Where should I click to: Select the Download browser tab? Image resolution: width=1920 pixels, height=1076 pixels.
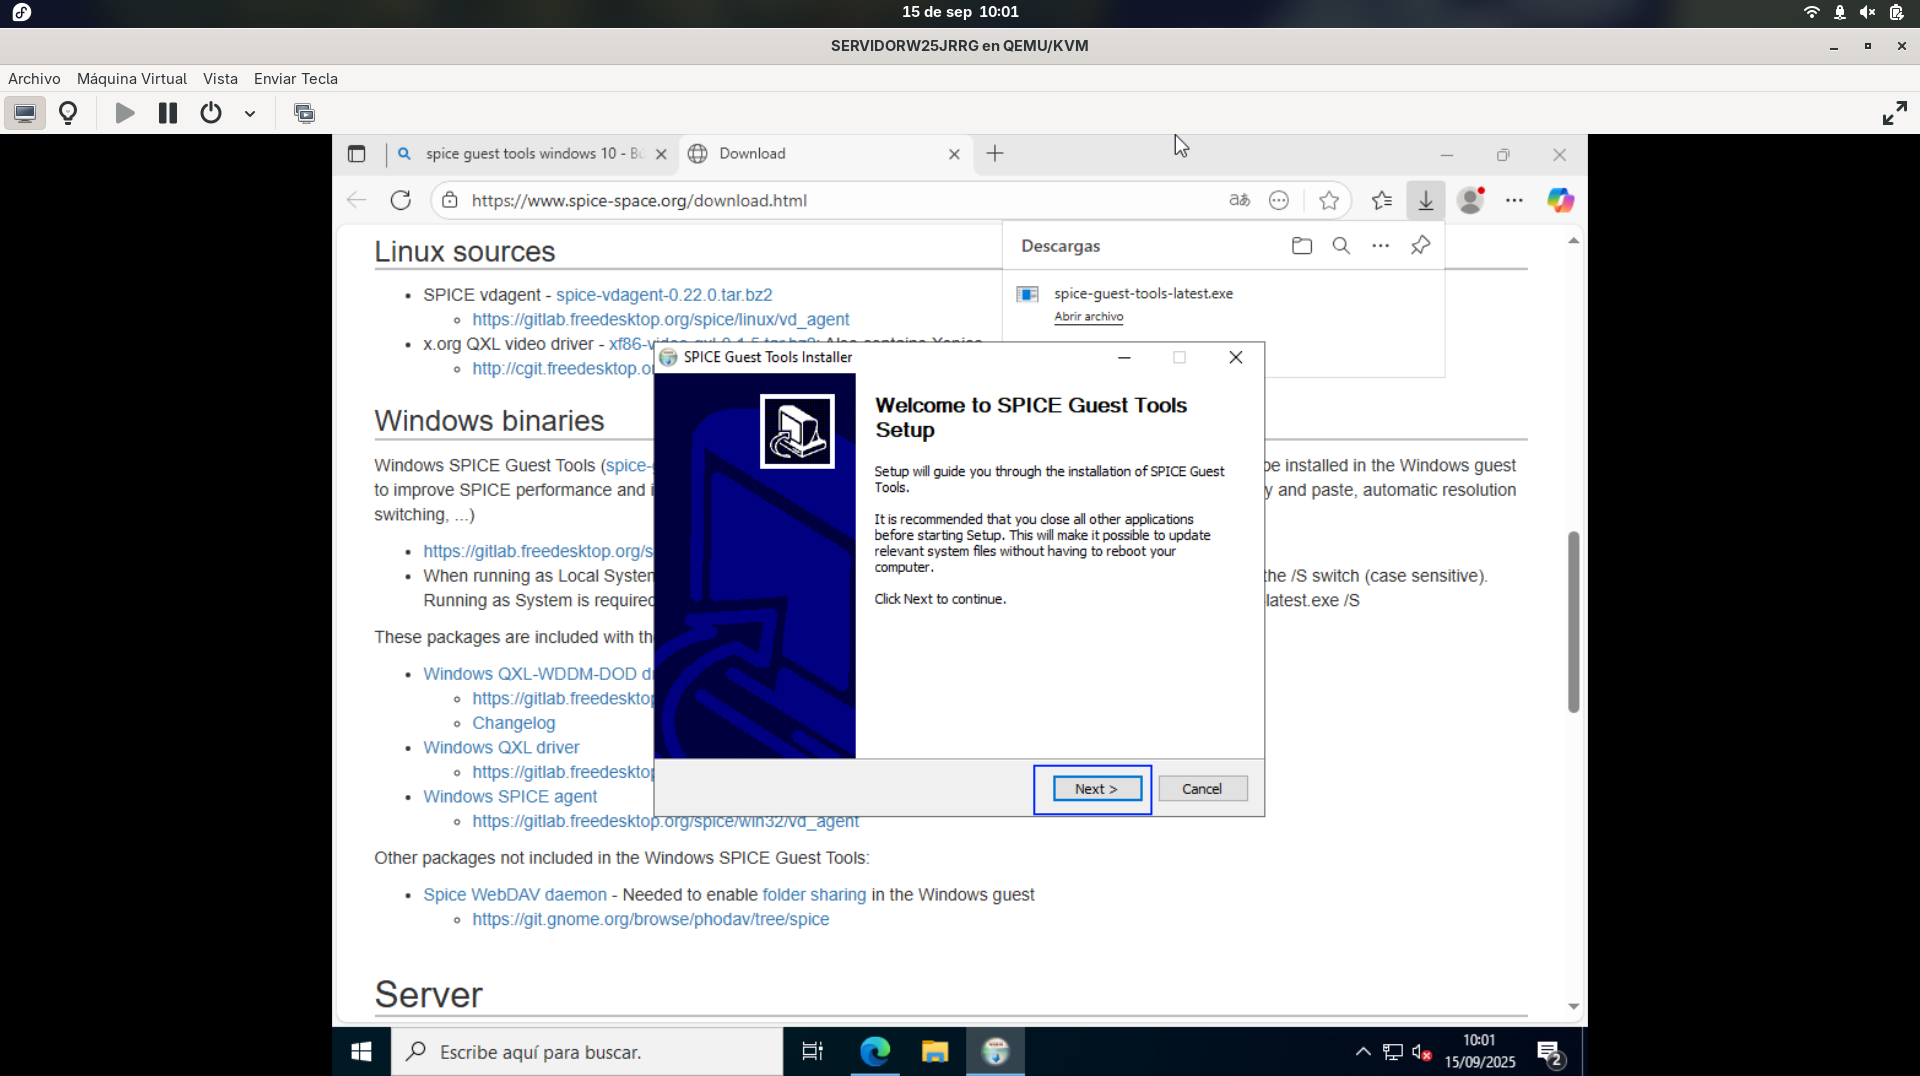[820, 154]
